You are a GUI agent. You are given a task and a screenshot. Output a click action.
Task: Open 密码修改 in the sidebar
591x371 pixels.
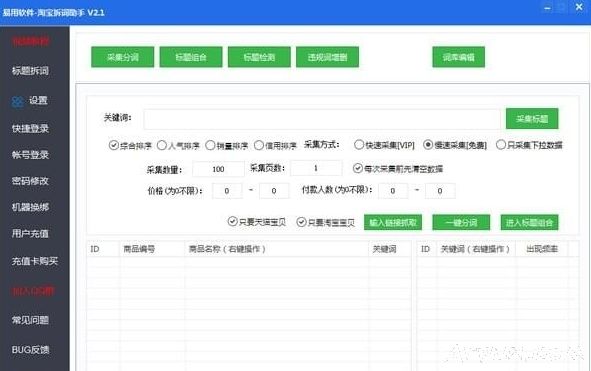[x=30, y=181]
